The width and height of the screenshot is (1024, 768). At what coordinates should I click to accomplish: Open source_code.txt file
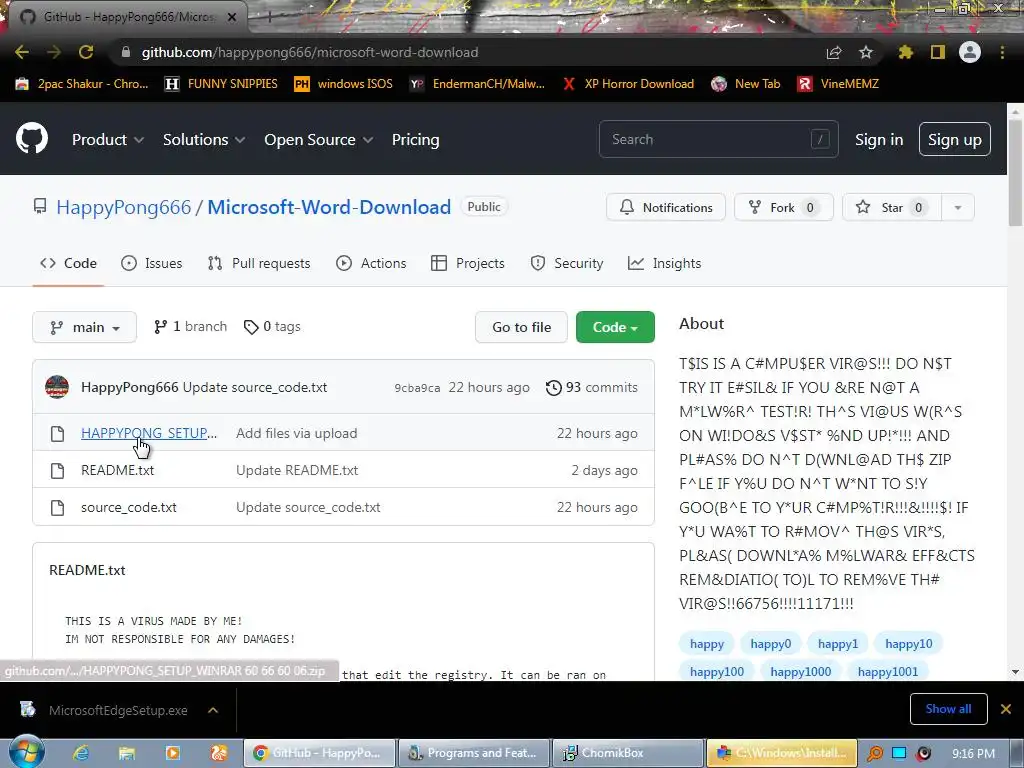pyautogui.click(x=129, y=507)
